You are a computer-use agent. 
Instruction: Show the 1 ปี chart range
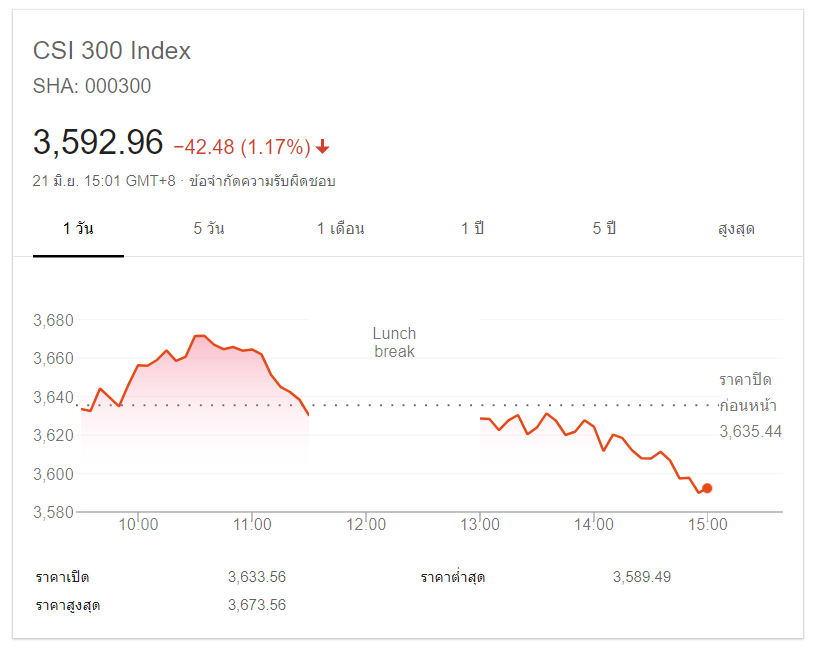pyautogui.click(x=472, y=229)
